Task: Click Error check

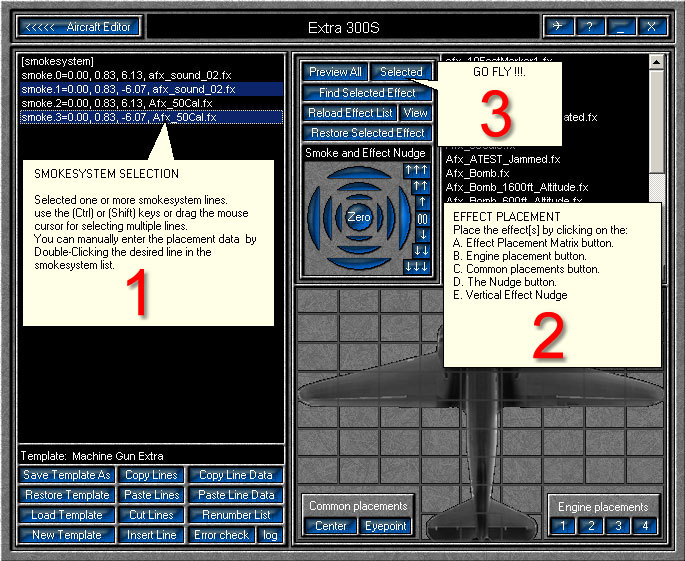Action: click(x=221, y=535)
